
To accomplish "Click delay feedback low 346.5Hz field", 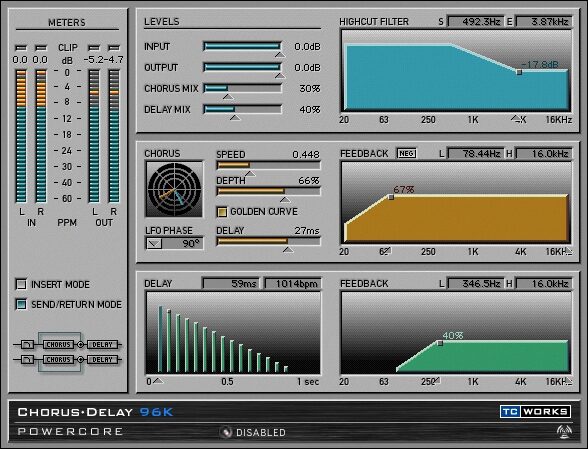I will [x=476, y=284].
